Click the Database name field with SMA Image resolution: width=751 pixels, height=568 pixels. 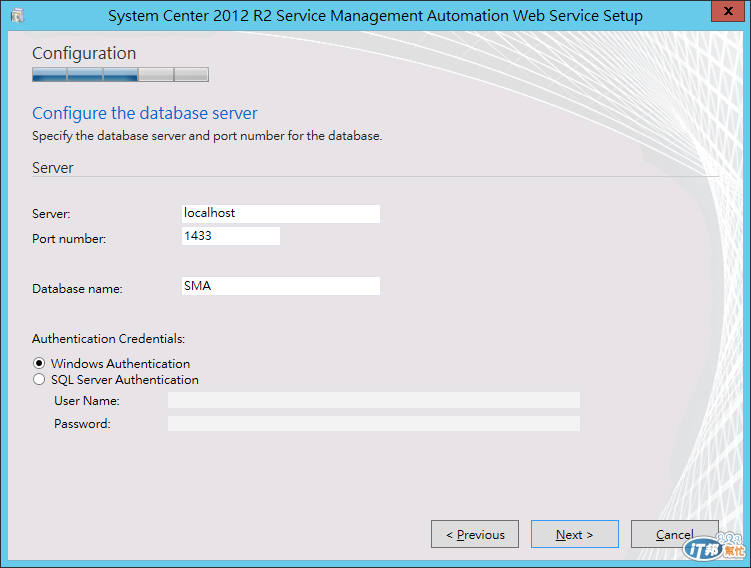[280, 286]
